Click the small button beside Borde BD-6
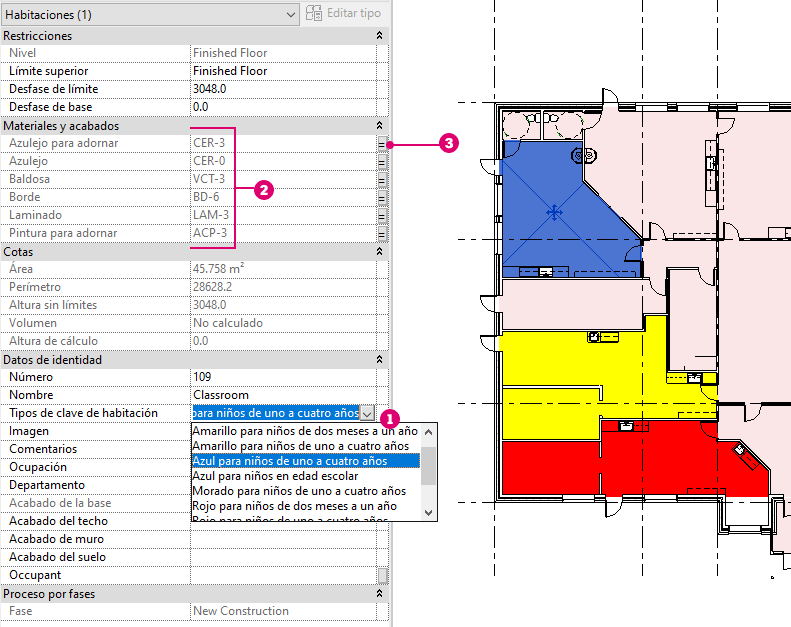The height and width of the screenshot is (627, 791). 382,197
